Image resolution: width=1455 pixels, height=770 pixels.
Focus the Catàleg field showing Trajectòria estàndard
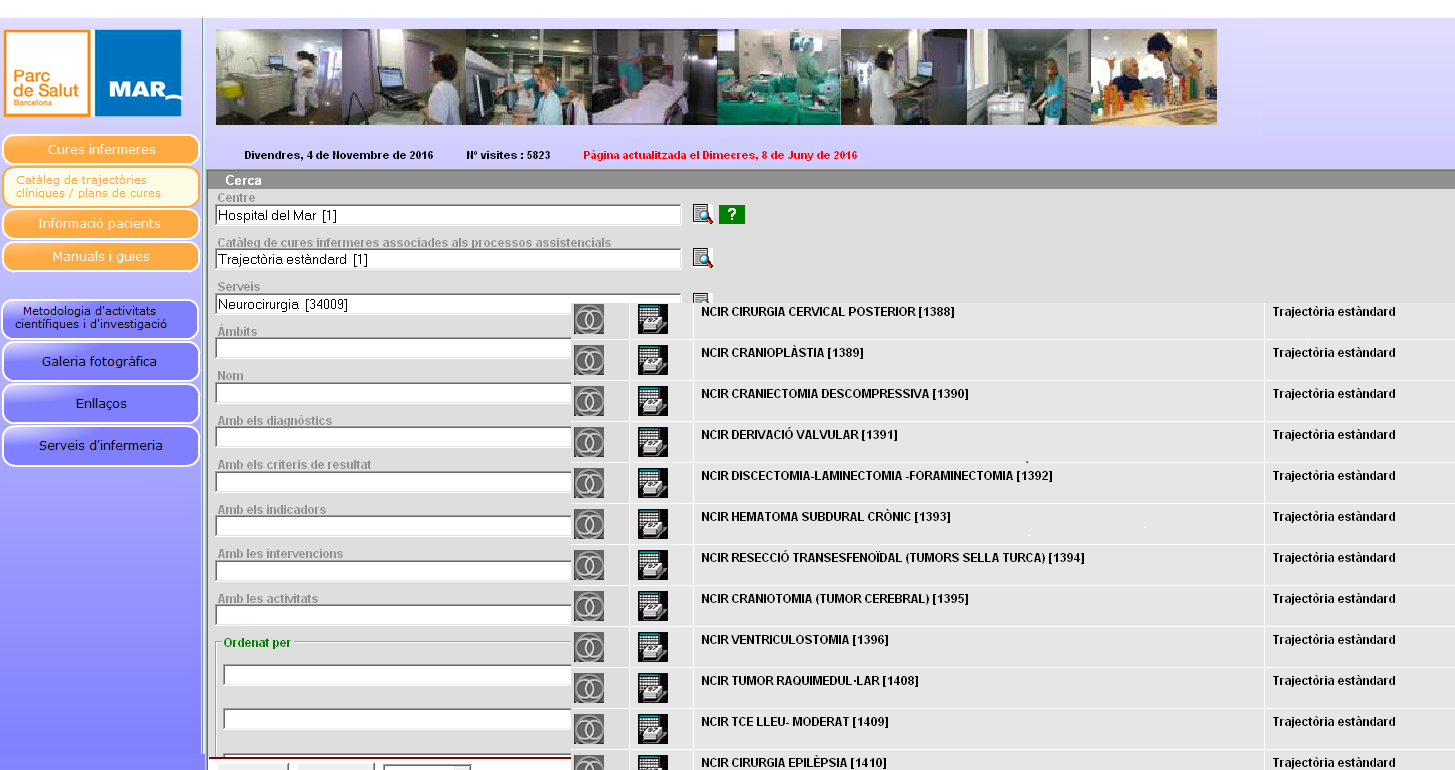(448, 259)
